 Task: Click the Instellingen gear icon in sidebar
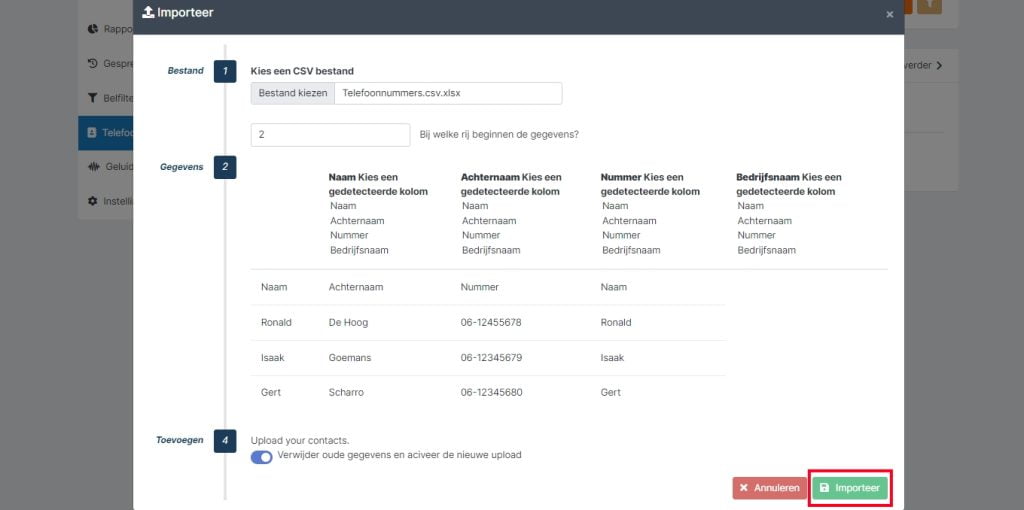tap(93, 201)
